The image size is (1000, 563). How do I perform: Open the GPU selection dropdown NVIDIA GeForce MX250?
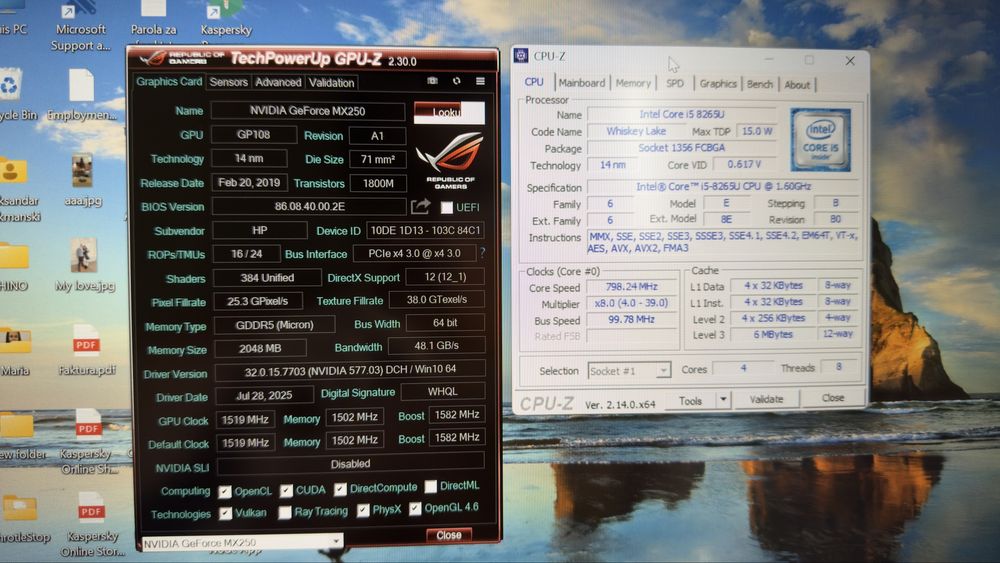click(242, 543)
